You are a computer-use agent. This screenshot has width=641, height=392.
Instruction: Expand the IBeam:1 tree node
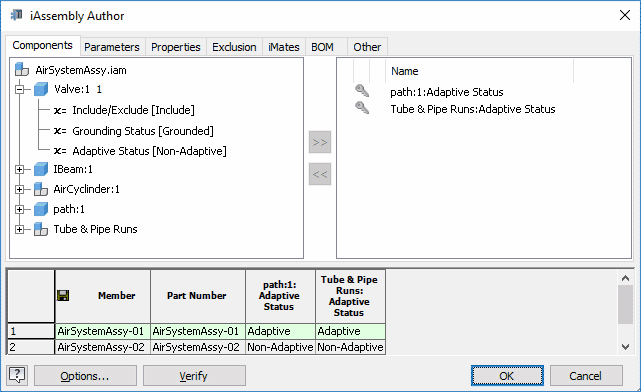[20, 169]
